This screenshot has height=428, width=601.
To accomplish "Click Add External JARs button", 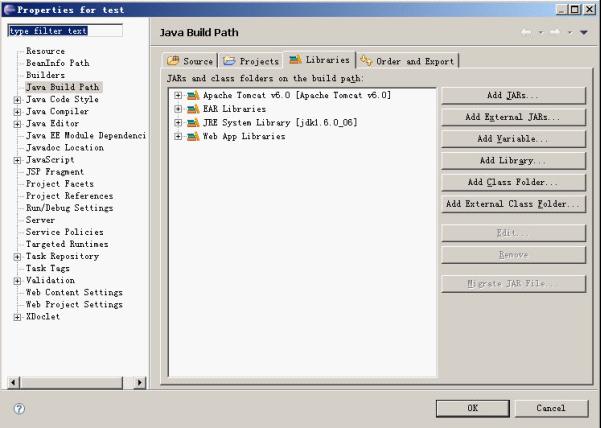I will coord(513,117).
